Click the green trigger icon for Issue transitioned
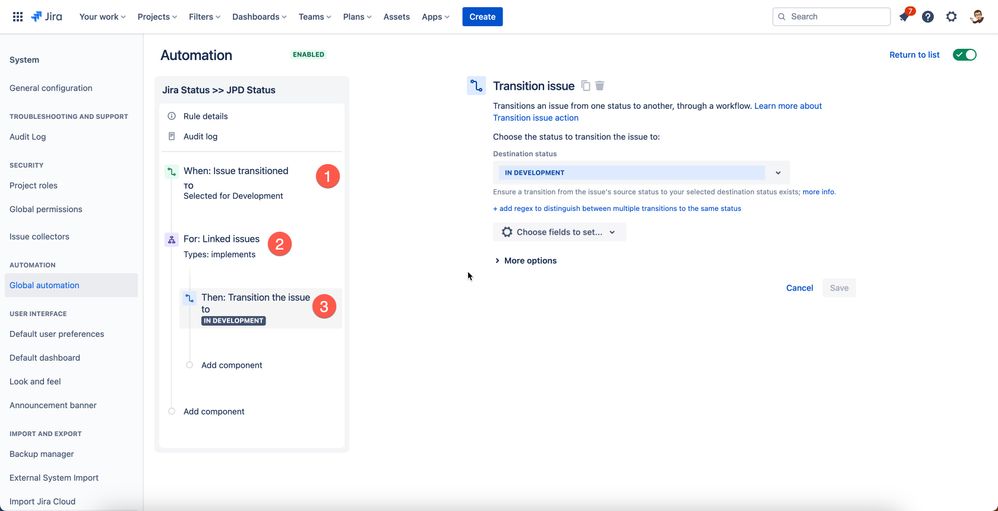This screenshot has height=511, width=998. pyautogui.click(x=171, y=171)
